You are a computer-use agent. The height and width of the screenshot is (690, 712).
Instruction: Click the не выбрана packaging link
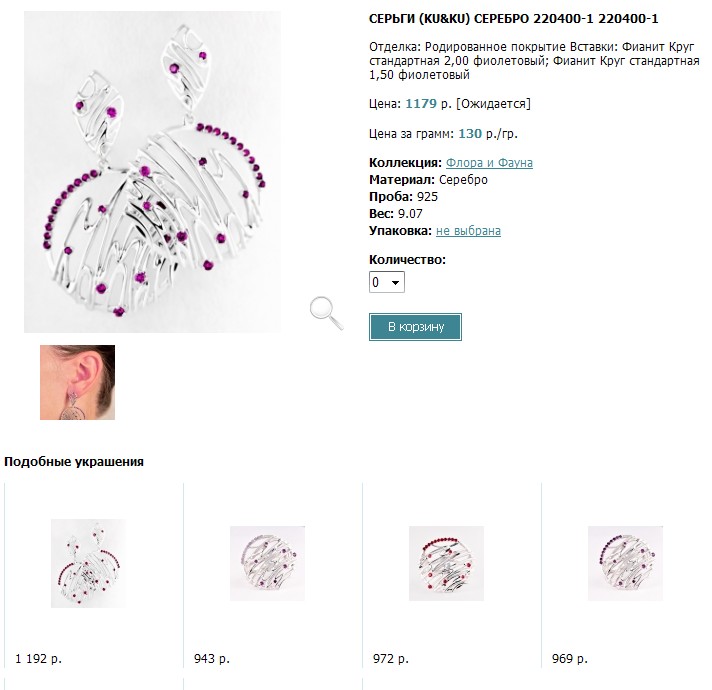pos(468,231)
